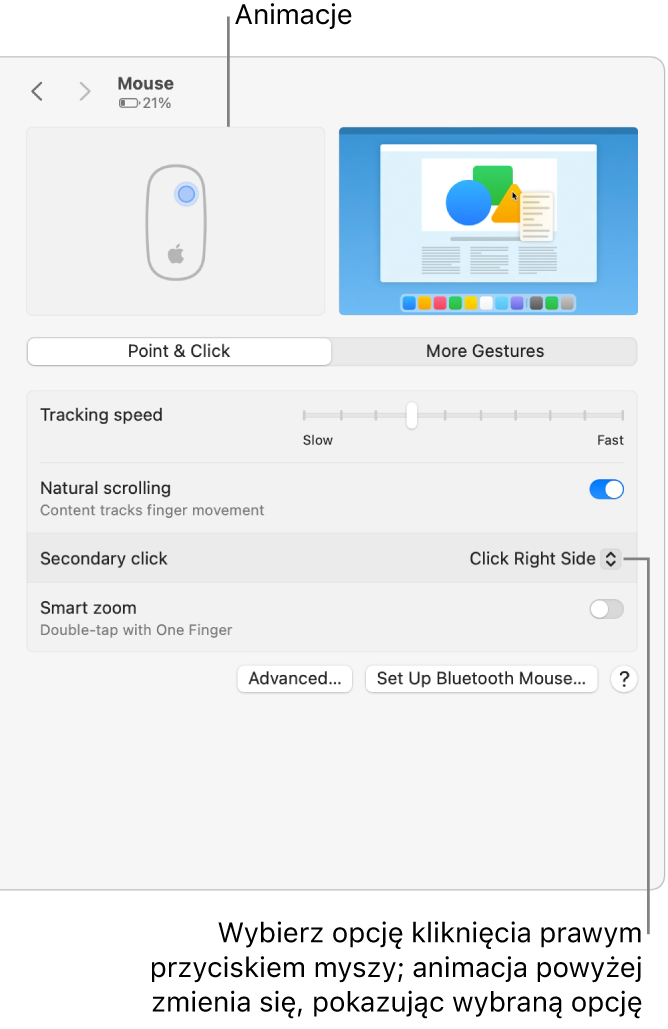
Task: Click the Apple logo on mouse graphic
Action: [x=176, y=252]
